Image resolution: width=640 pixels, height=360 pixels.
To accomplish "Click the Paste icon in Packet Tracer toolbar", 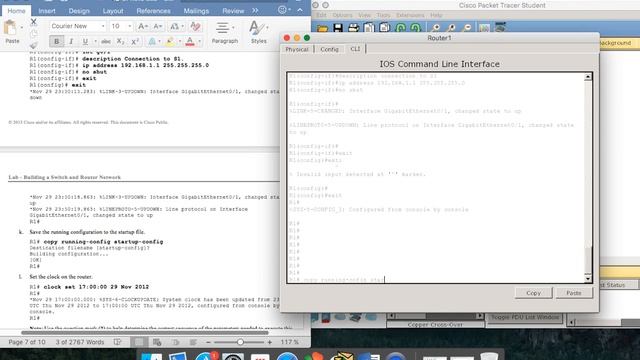I will [384, 28].
